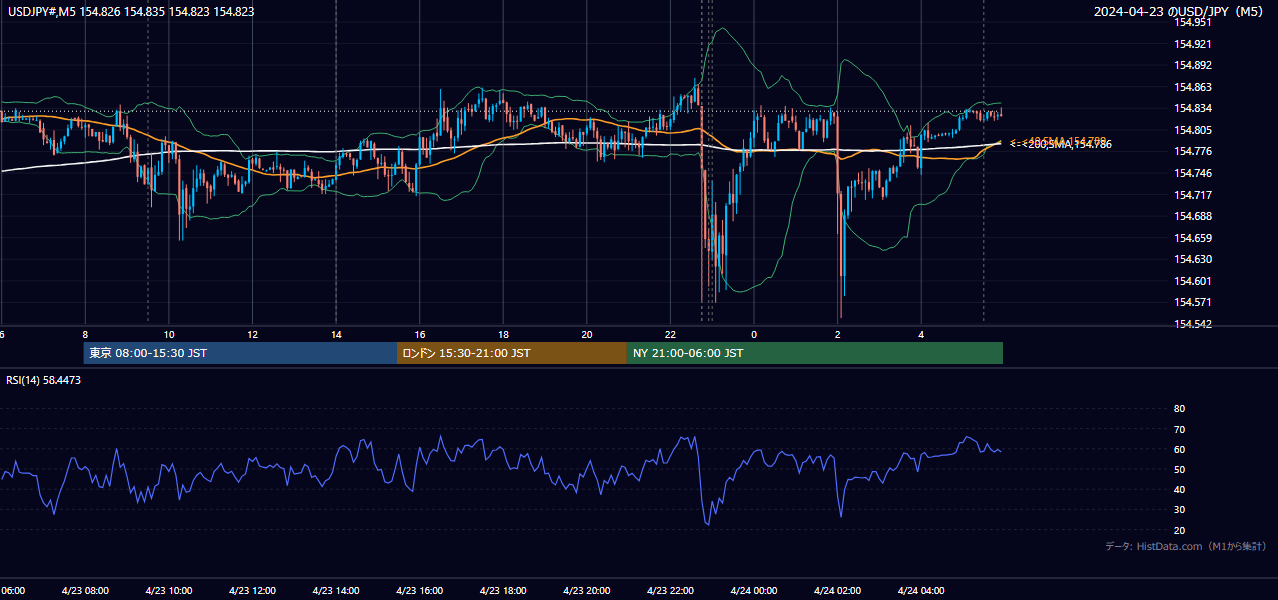The width and height of the screenshot is (1278, 600).
Task: Click hour tick 16 below price chart
Action: point(420,334)
